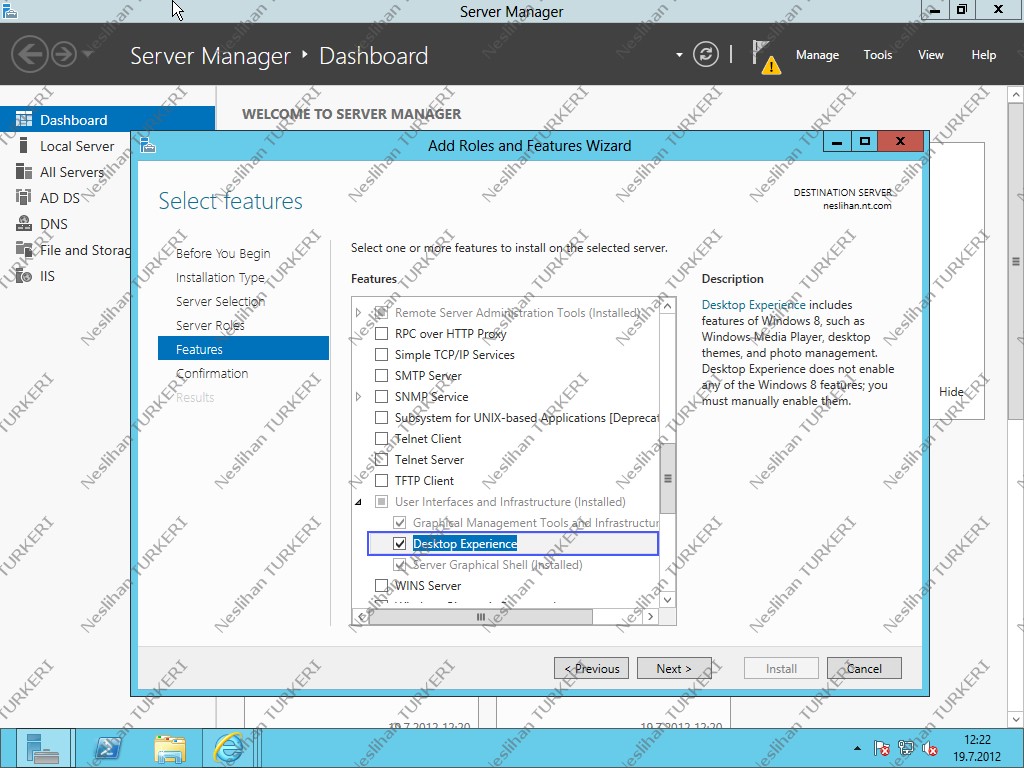
Task: Open Internet Explorer from the taskbar
Action: [x=230, y=748]
